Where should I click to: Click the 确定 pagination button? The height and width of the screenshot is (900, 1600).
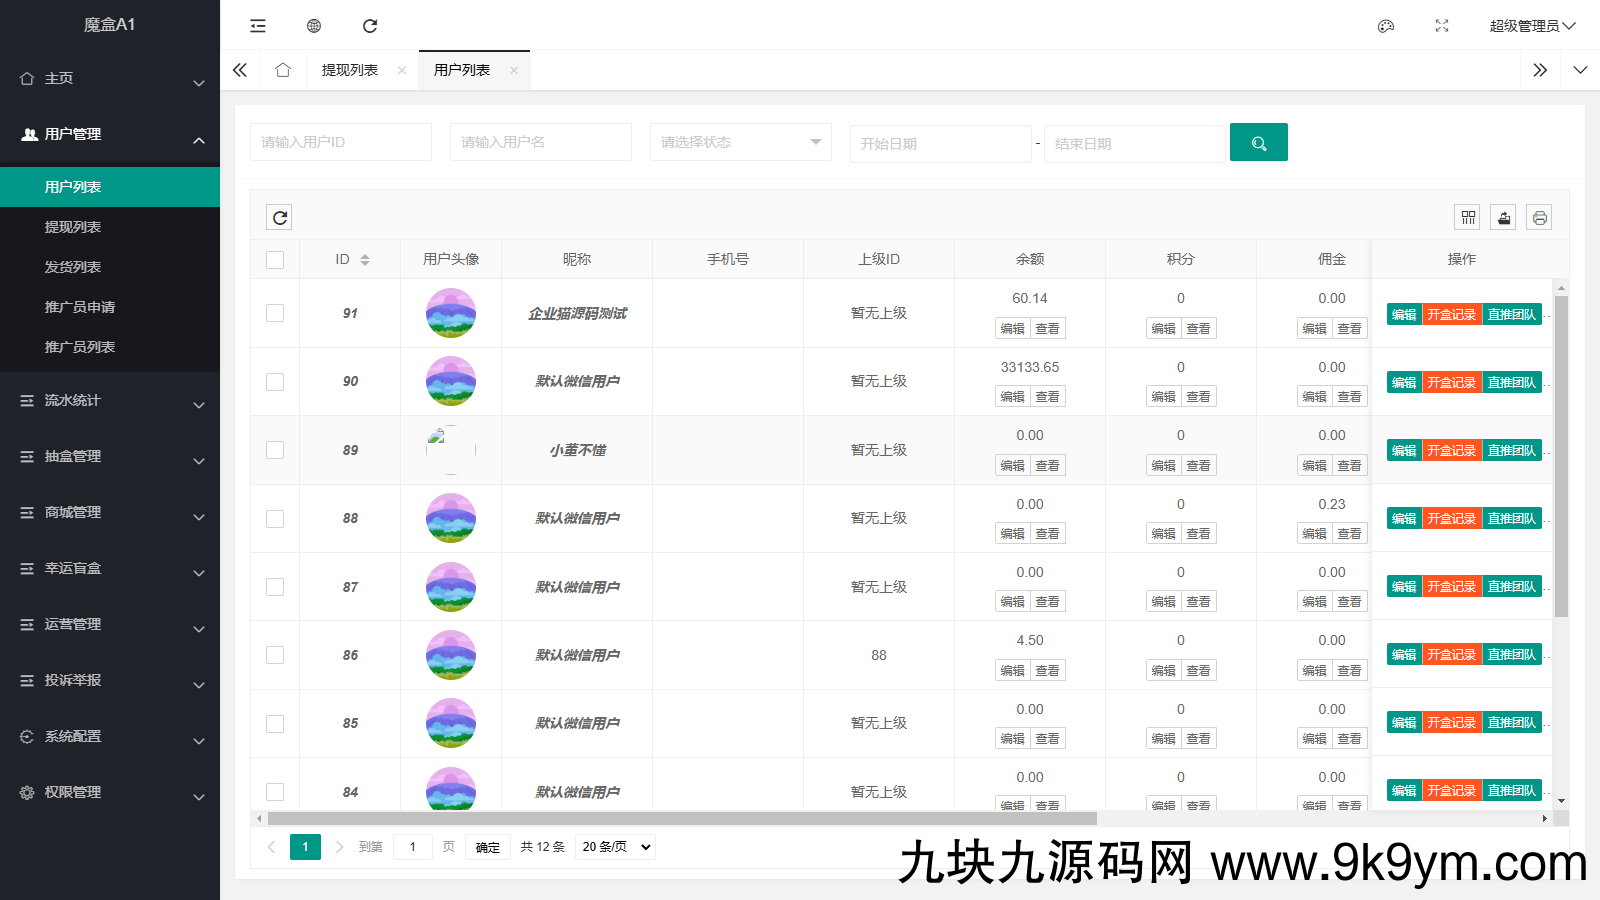488,847
